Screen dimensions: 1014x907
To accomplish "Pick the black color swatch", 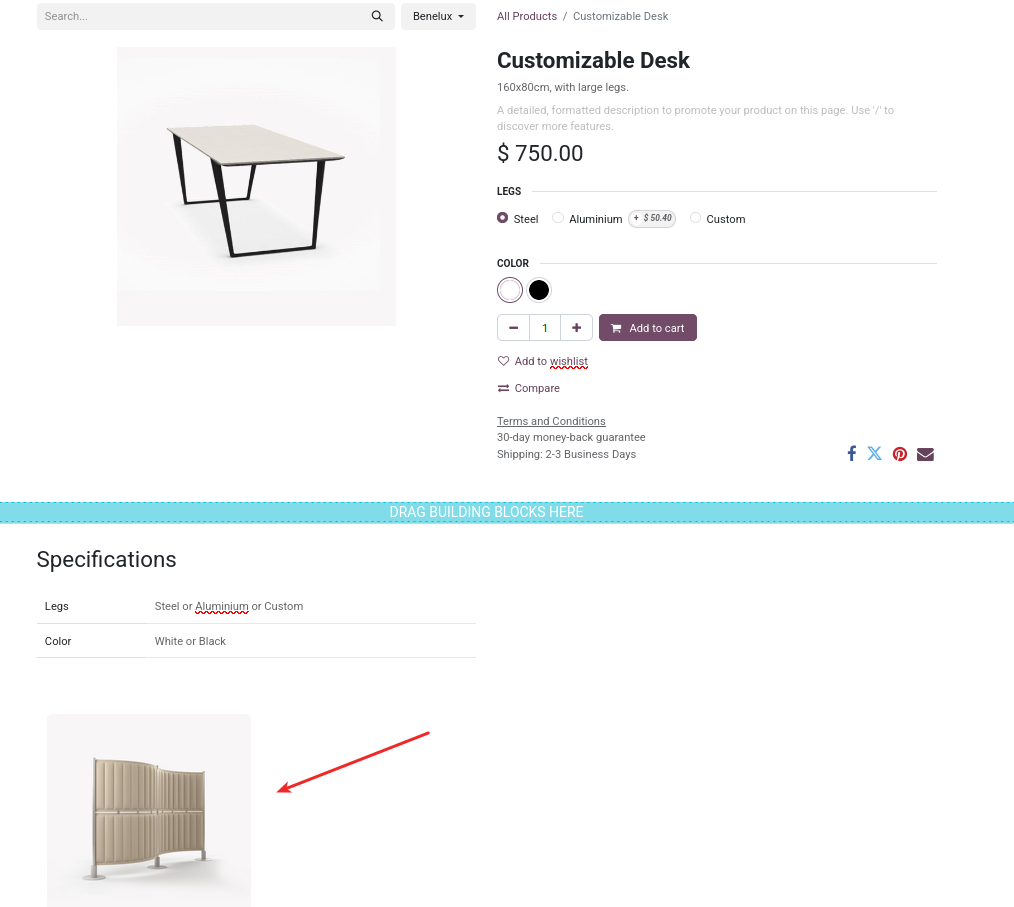I will click(539, 290).
